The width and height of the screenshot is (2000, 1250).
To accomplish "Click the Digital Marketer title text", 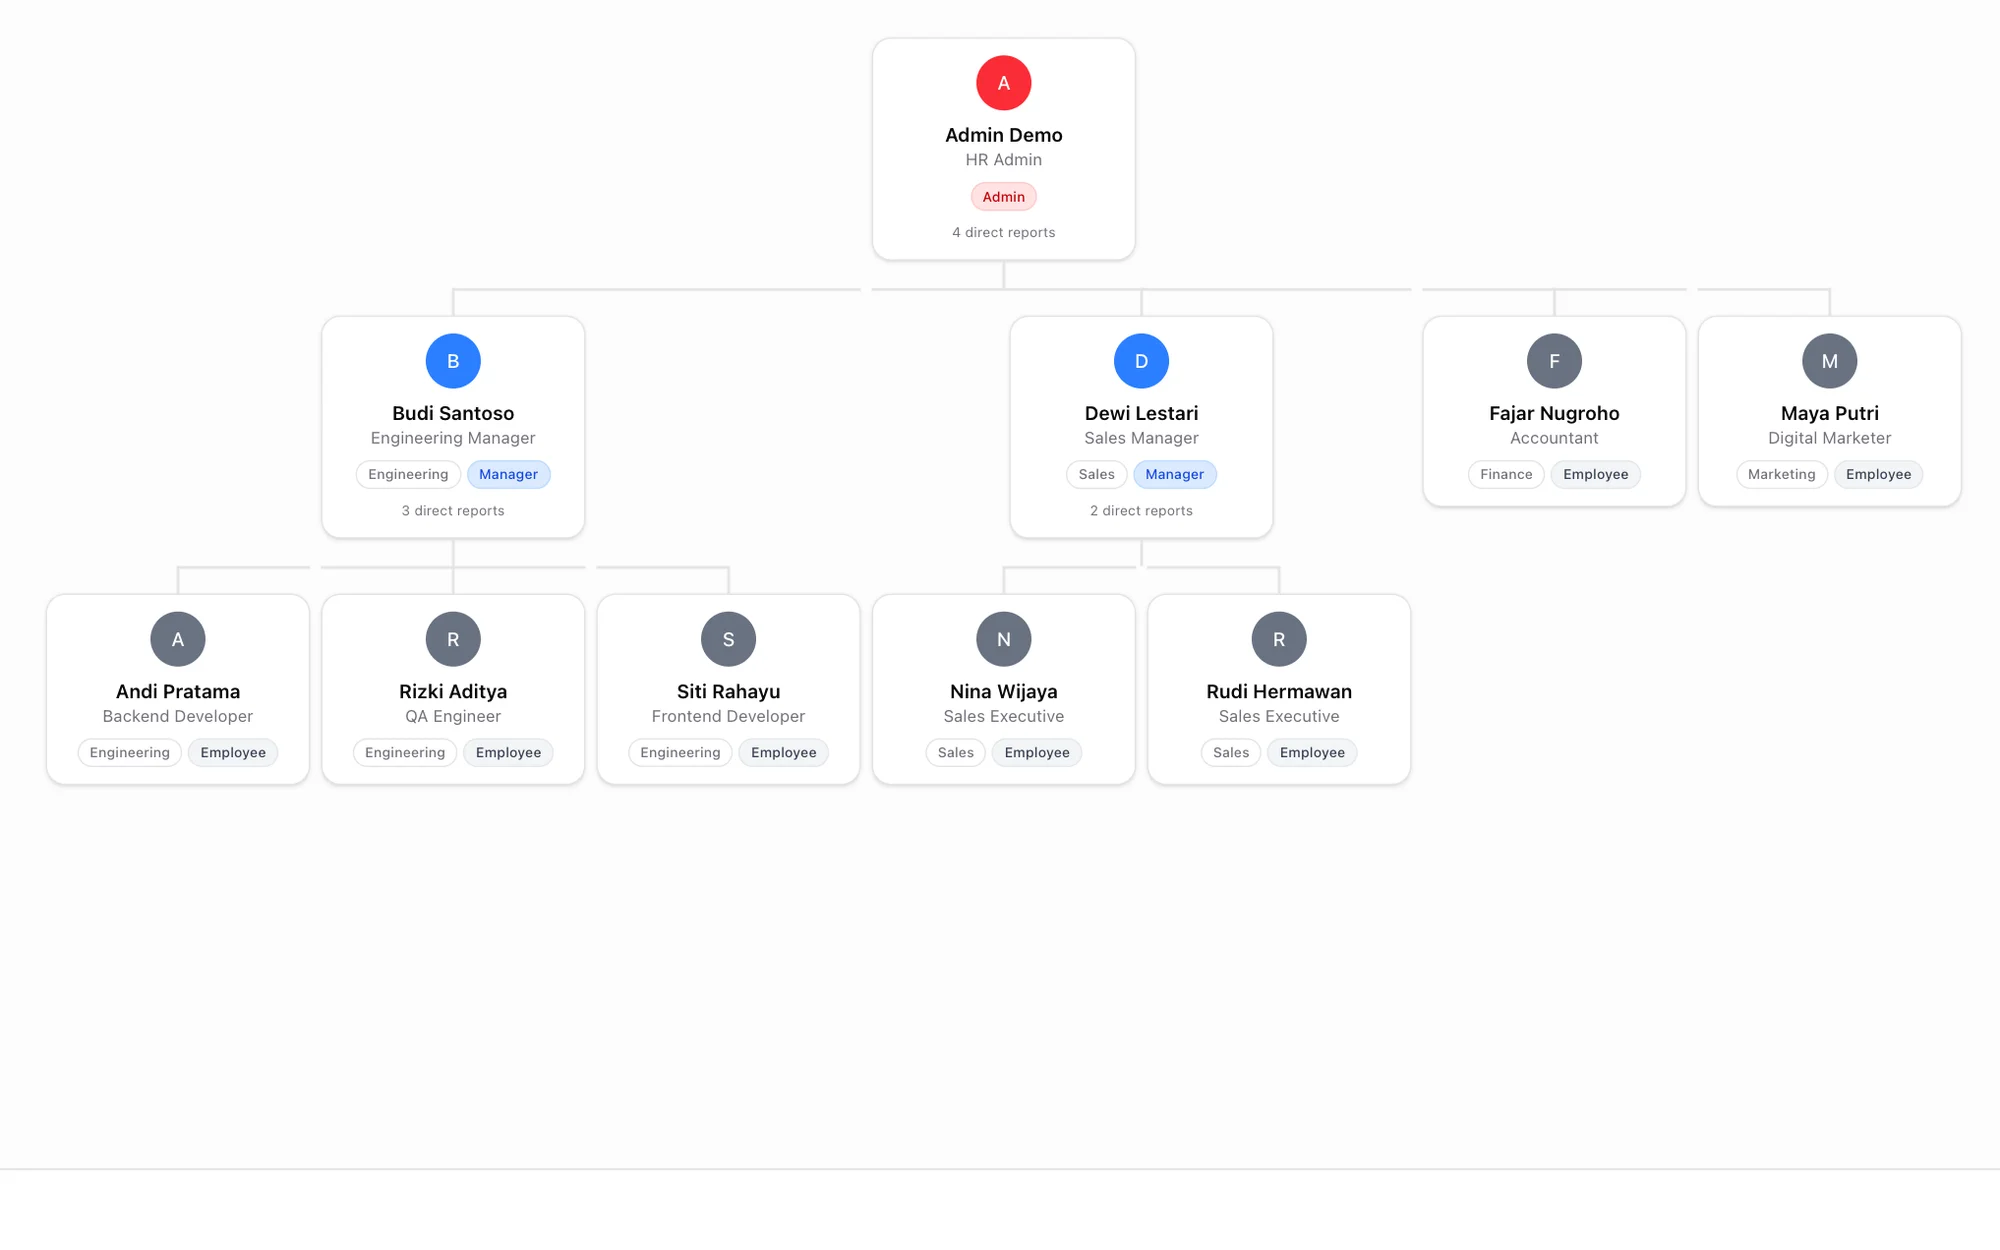I will click(1829, 438).
